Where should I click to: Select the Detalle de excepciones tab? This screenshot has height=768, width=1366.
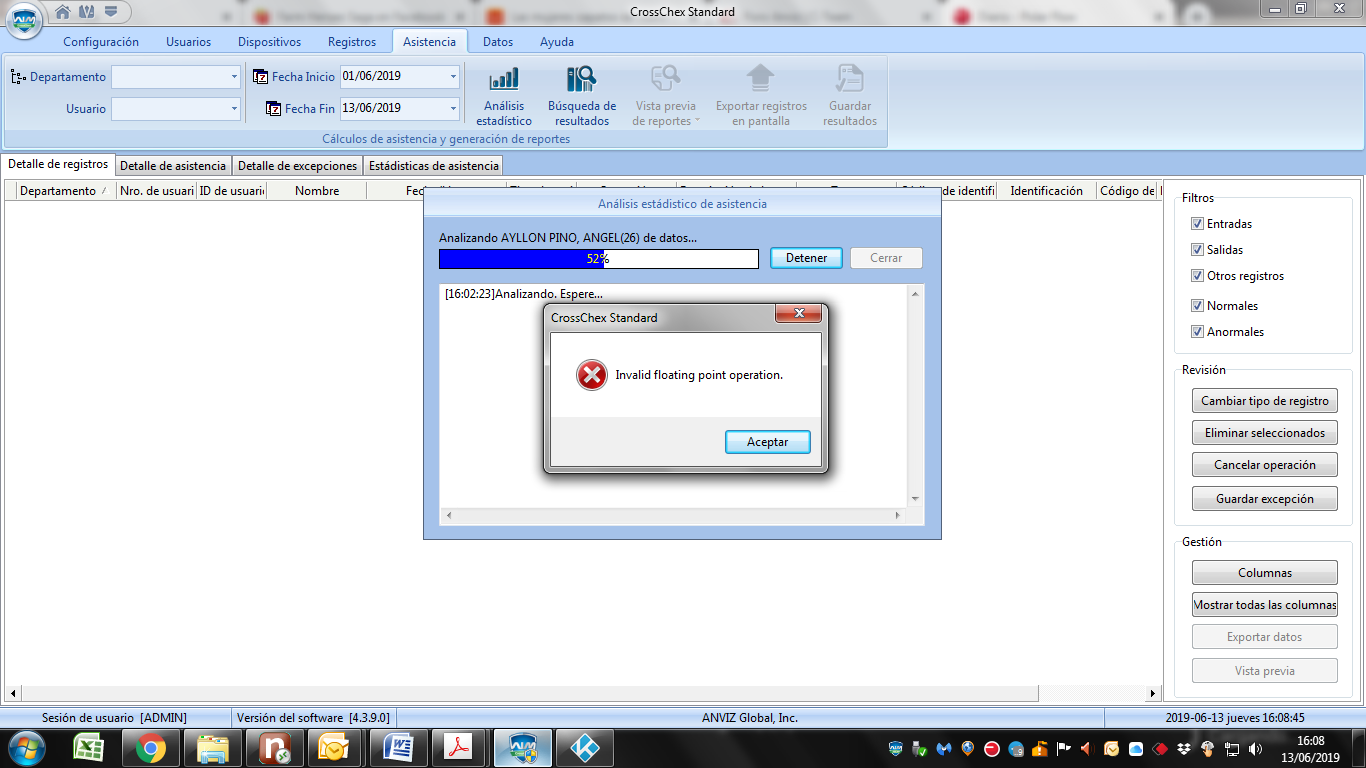pos(297,166)
